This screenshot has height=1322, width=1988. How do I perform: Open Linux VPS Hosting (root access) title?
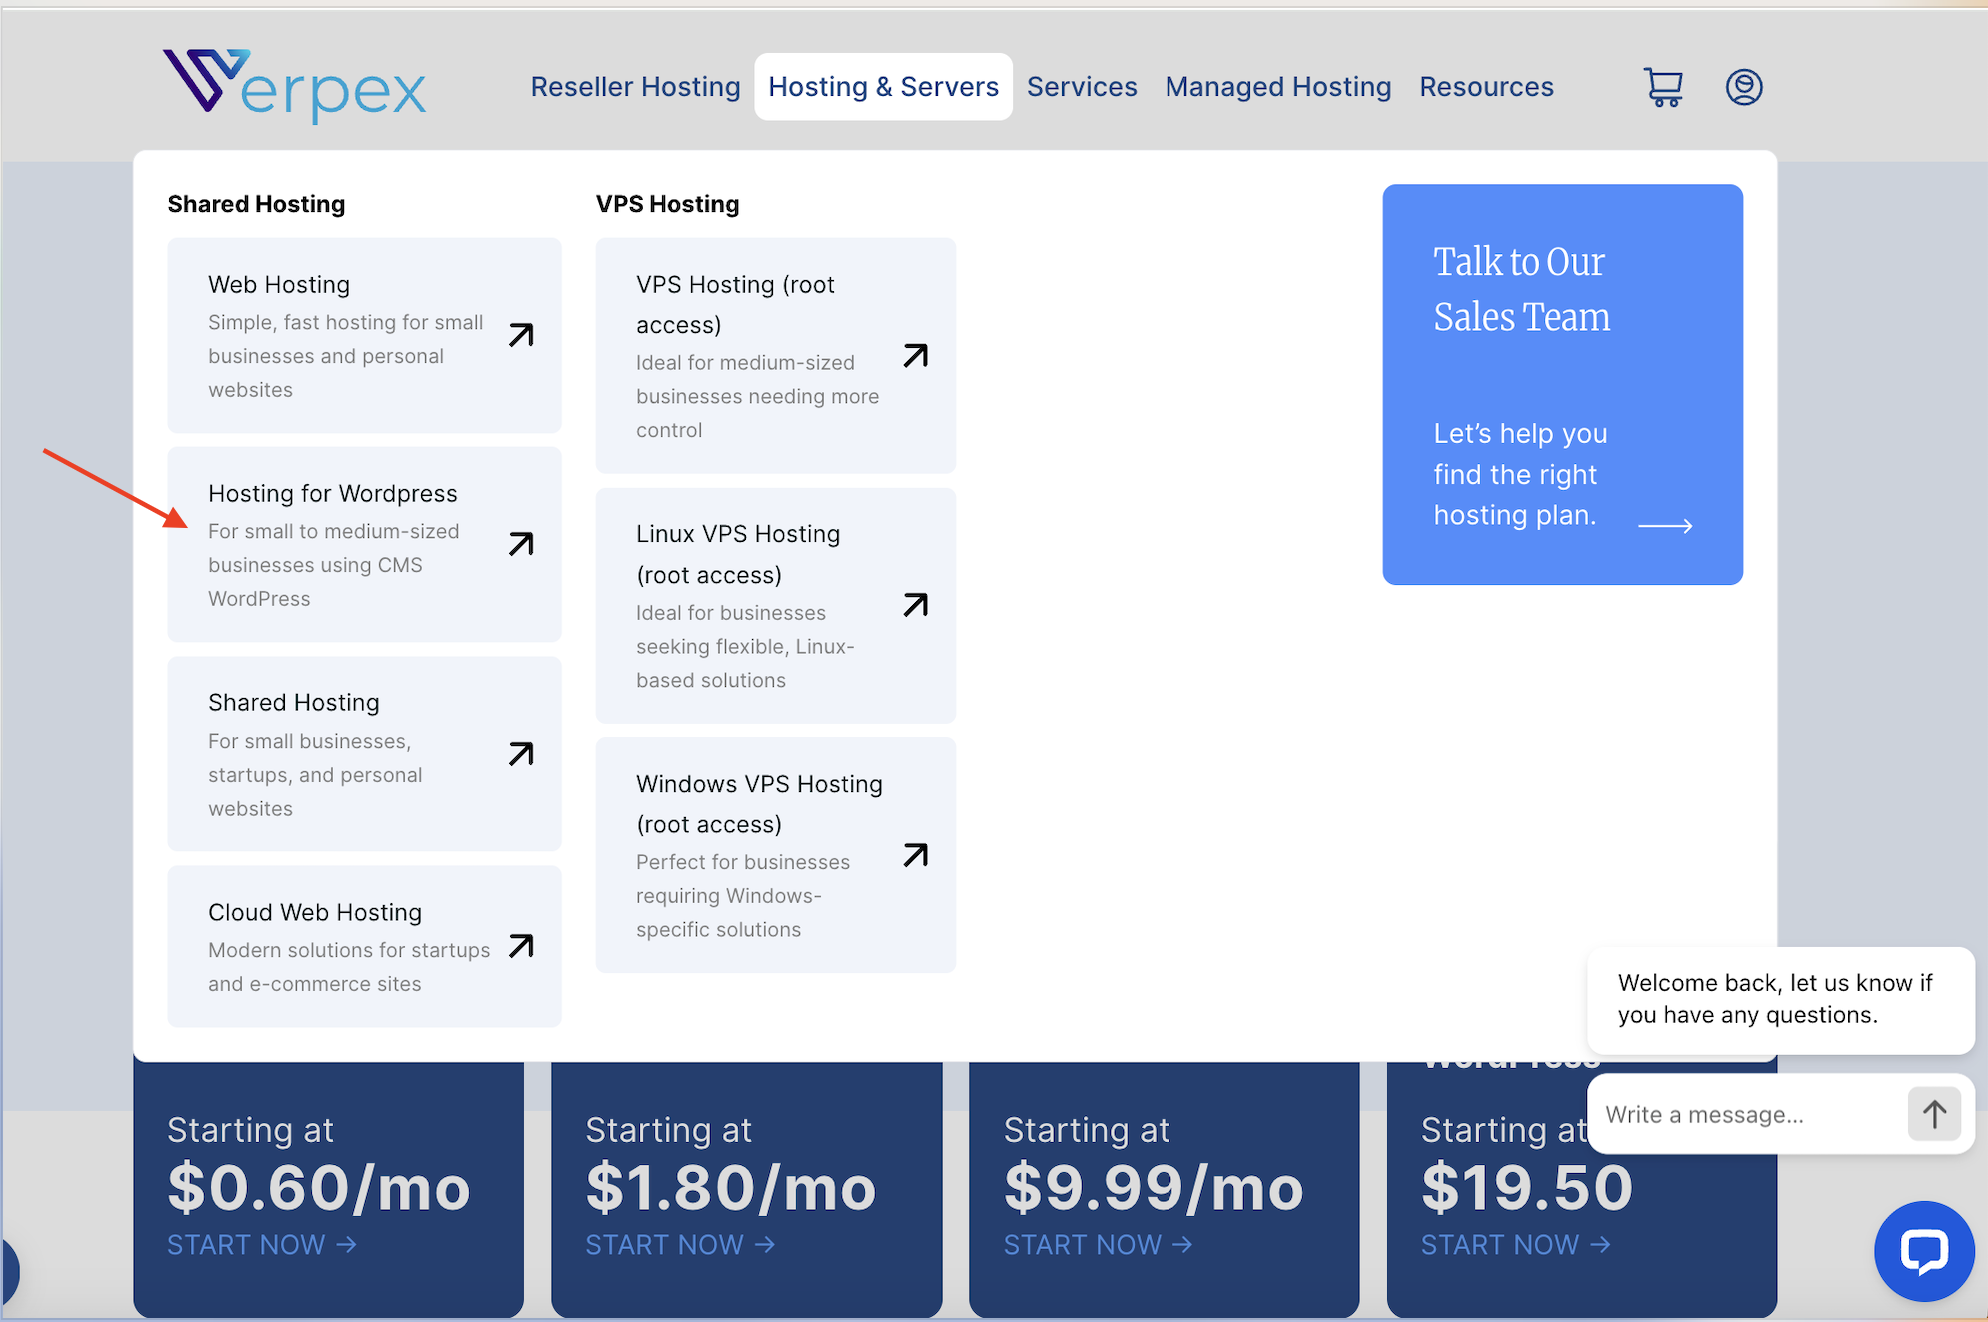(738, 554)
